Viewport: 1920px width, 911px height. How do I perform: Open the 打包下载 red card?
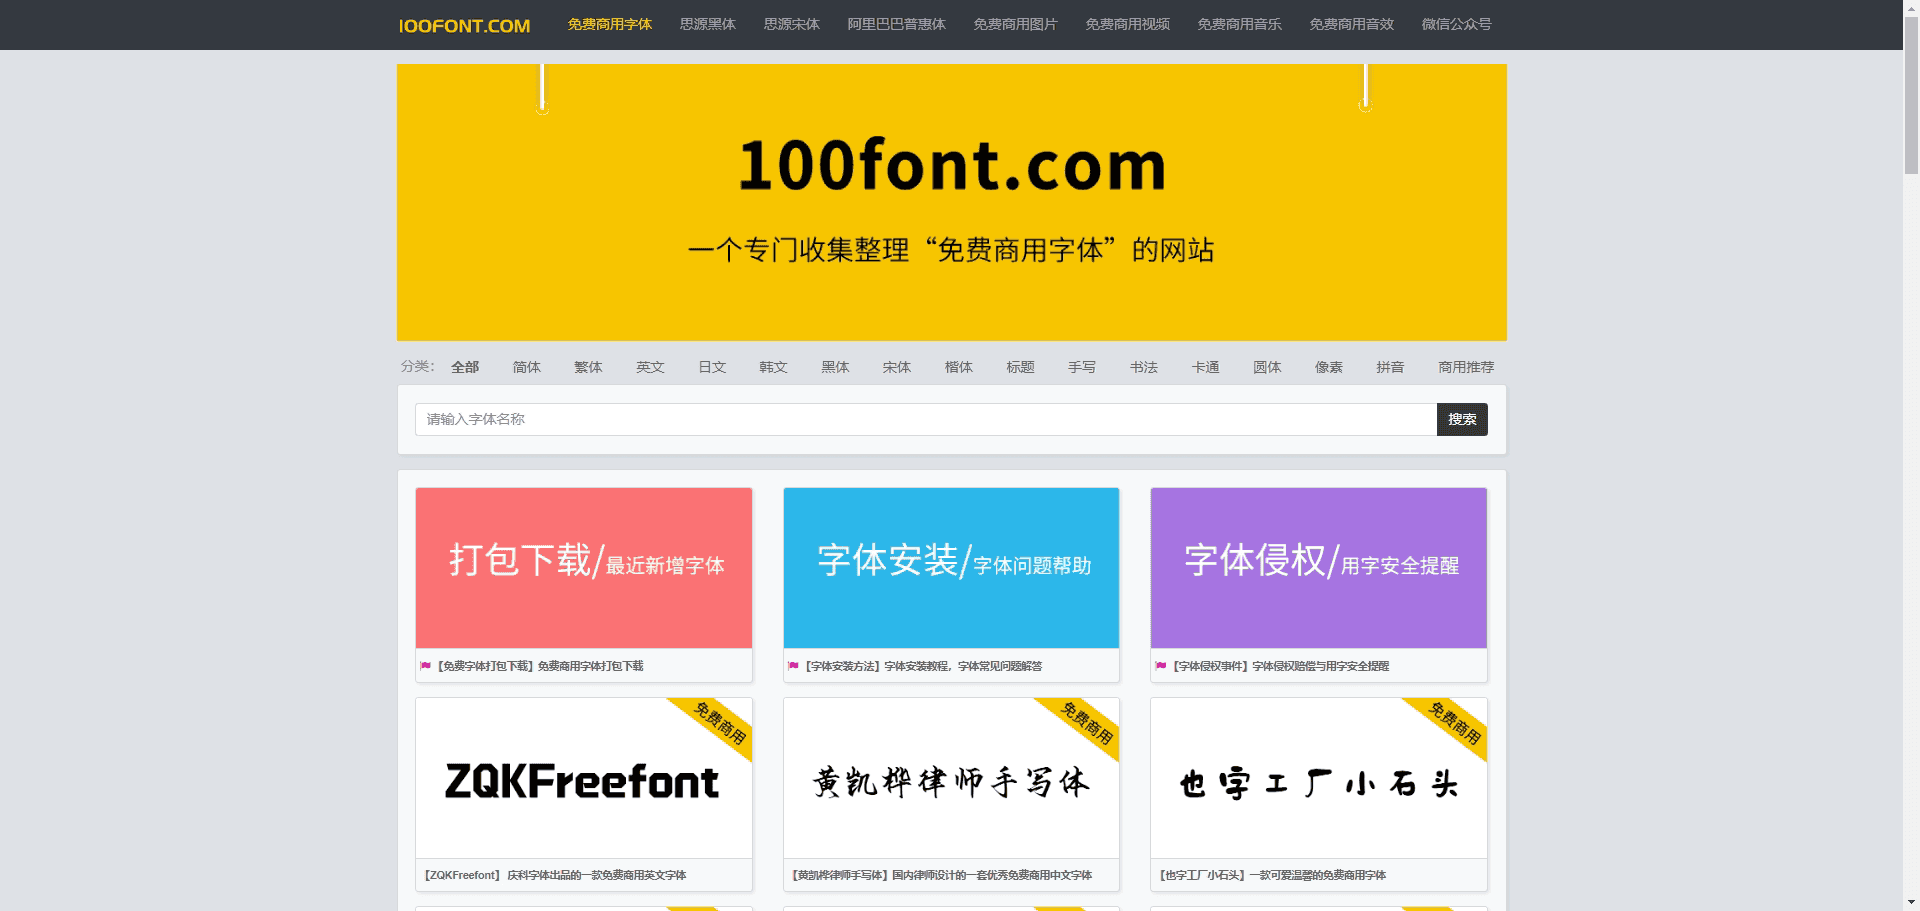pyautogui.click(x=584, y=568)
